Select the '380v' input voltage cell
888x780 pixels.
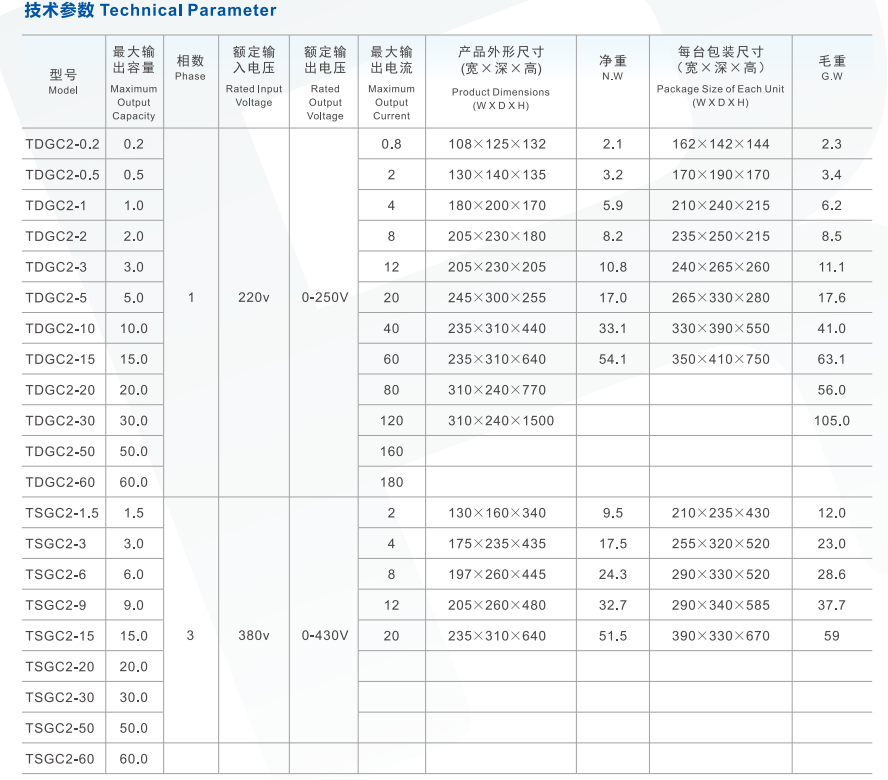pos(254,636)
